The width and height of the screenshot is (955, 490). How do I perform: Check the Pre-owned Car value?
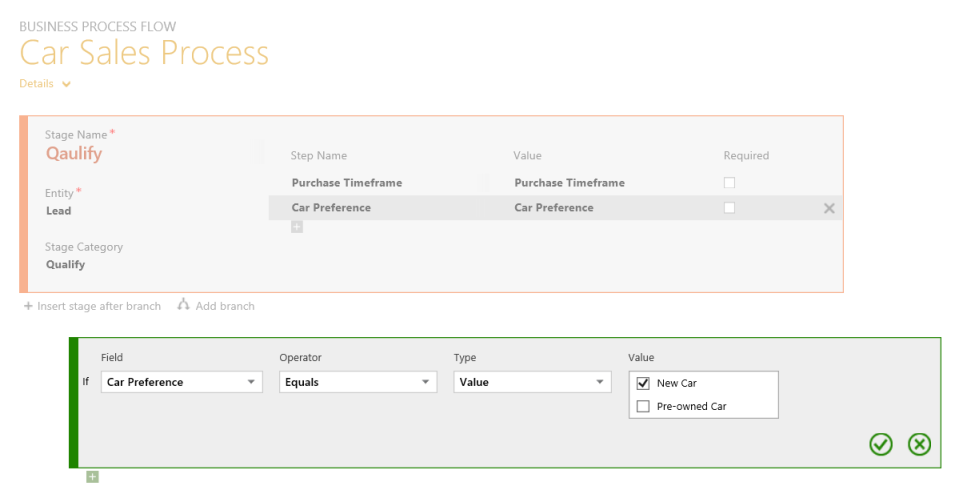point(643,406)
